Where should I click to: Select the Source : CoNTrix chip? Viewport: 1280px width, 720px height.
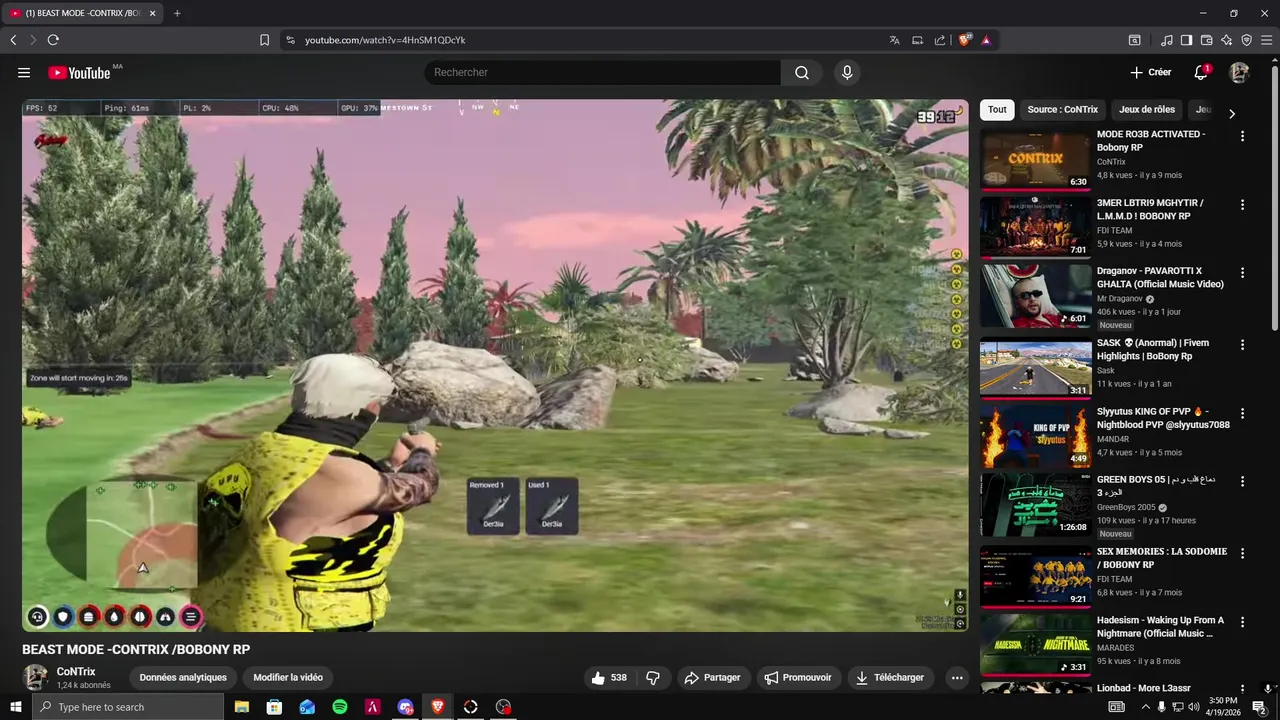[x=1062, y=110]
